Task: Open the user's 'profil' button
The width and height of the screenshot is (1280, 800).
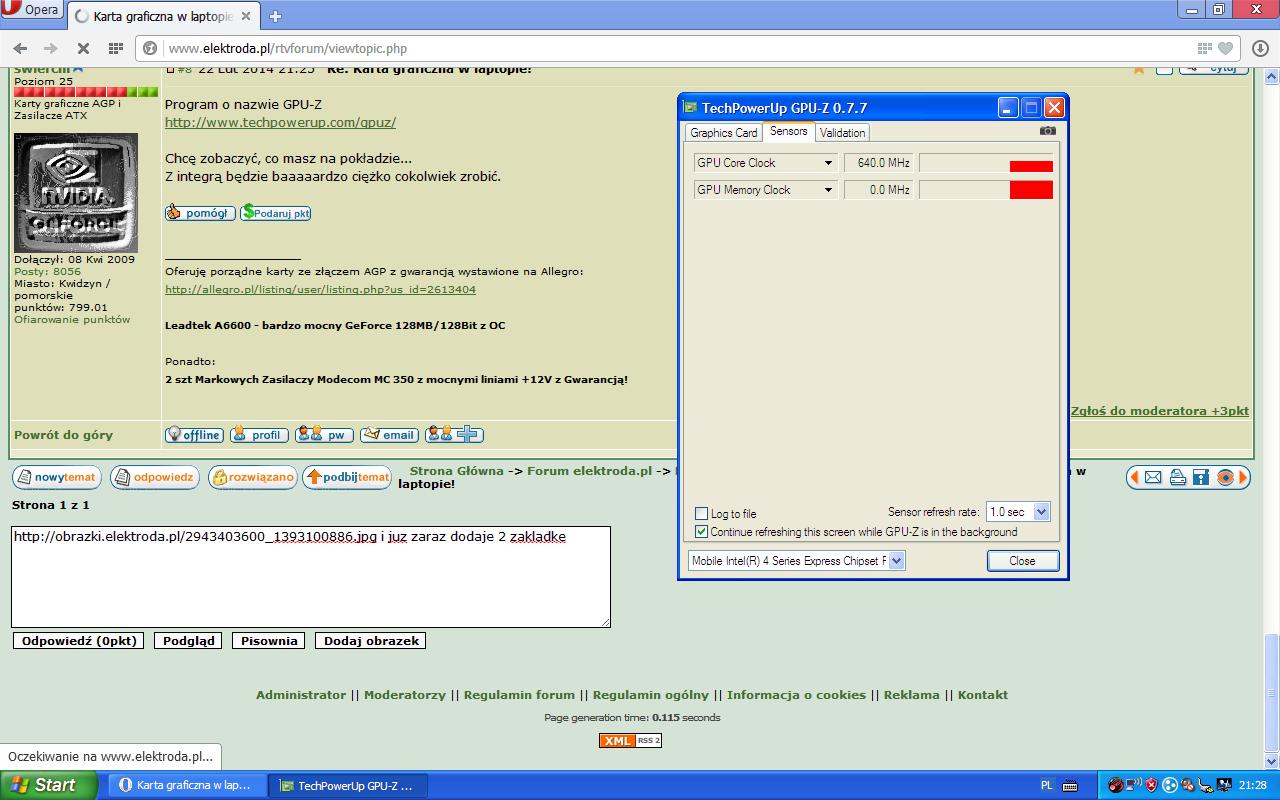Action: pyautogui.click(x=259, y=435)
